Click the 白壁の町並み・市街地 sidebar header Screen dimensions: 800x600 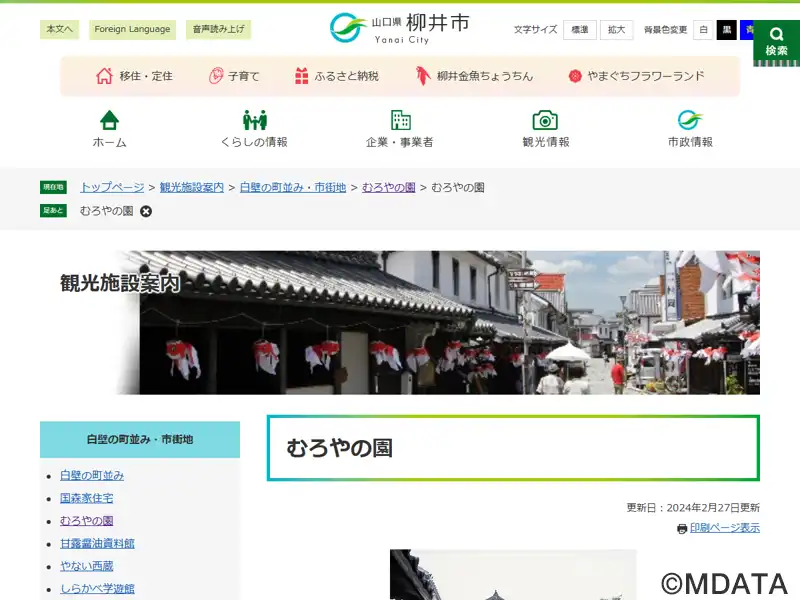coord(140,439)
